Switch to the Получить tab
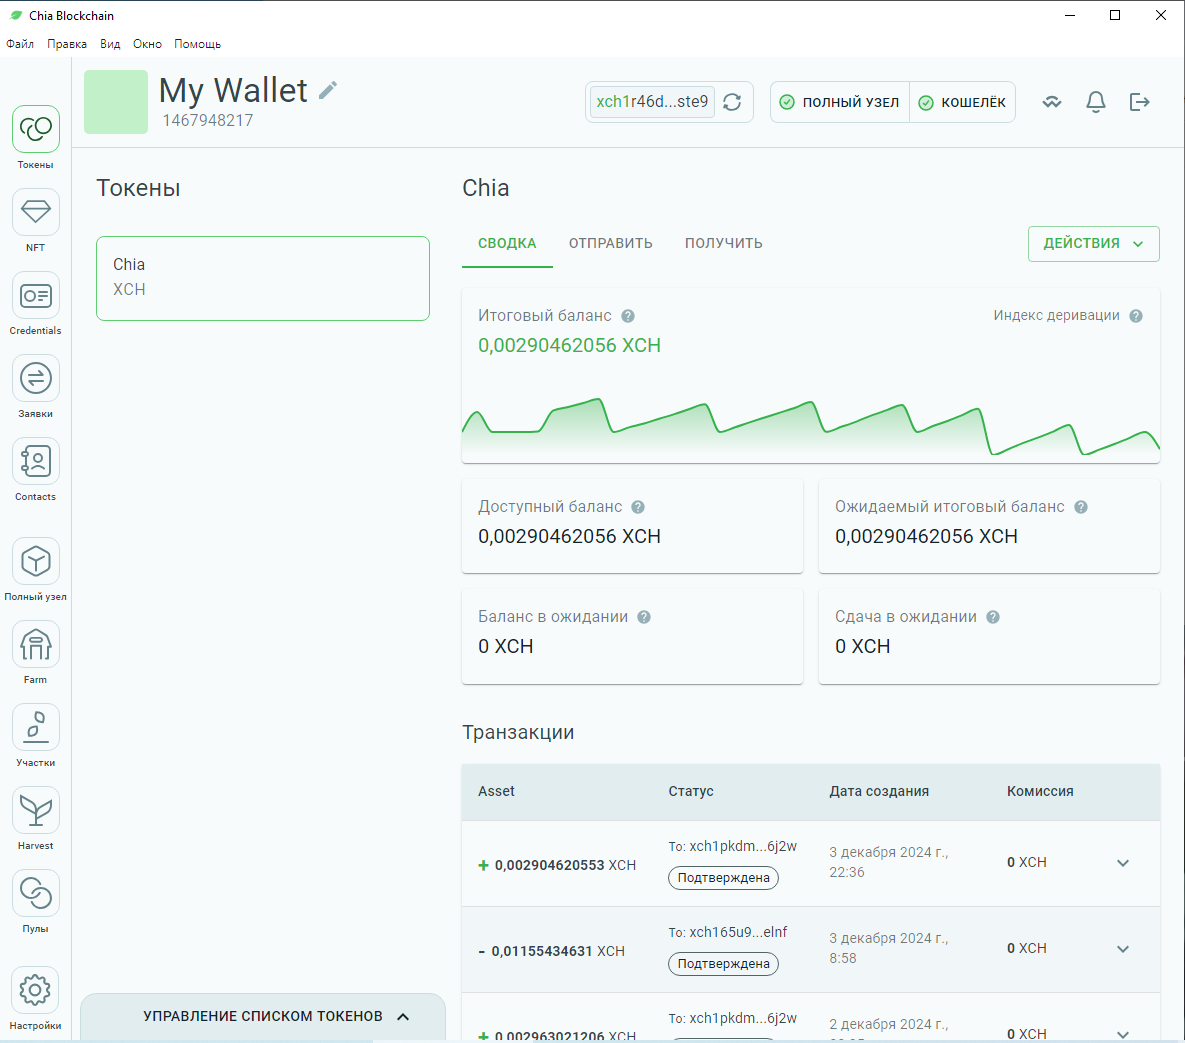 pyautogui.click(x=723, y=243)
